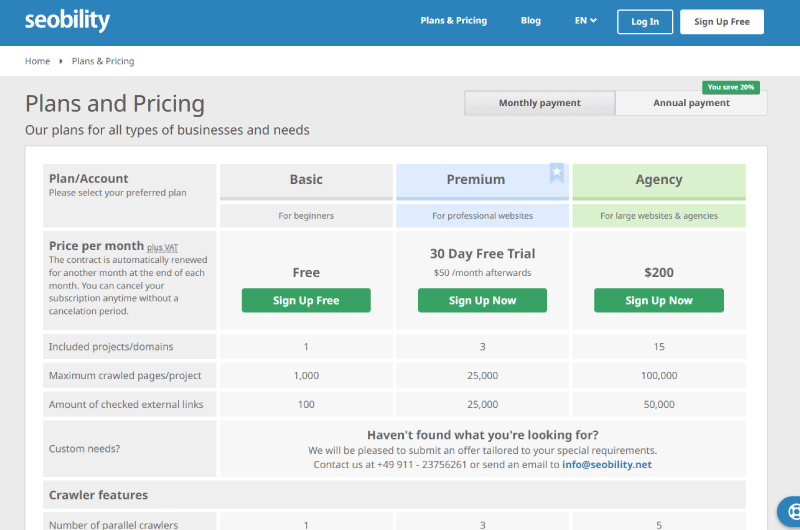Click the Free price under Basic
Screen dimensions: 800x530
click(x=306, y=272)
